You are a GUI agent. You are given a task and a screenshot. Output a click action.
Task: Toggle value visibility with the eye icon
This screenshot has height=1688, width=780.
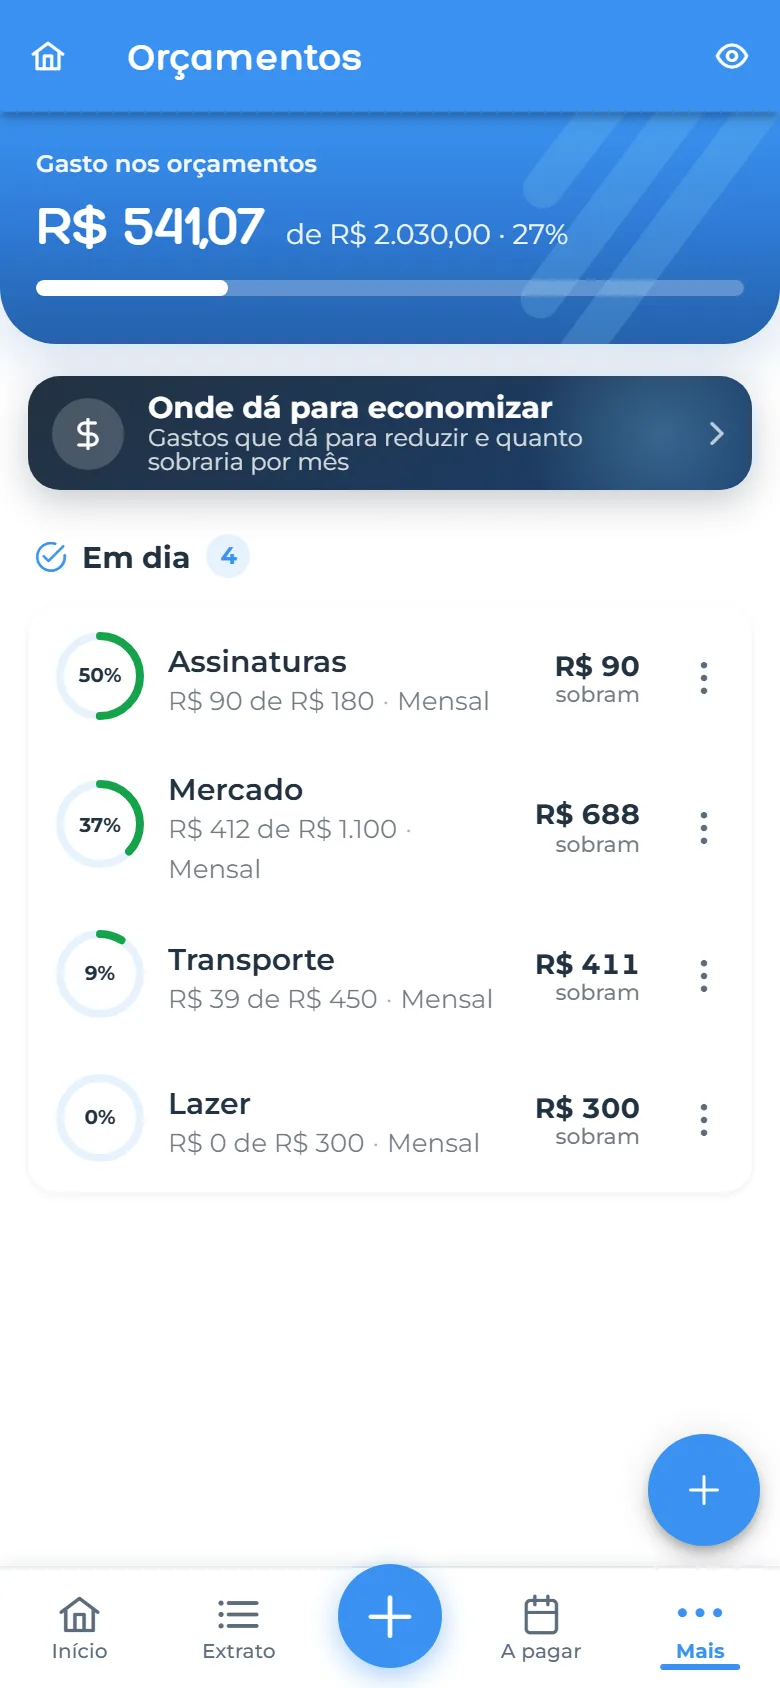pyautogui.click(x=732, y=57)
